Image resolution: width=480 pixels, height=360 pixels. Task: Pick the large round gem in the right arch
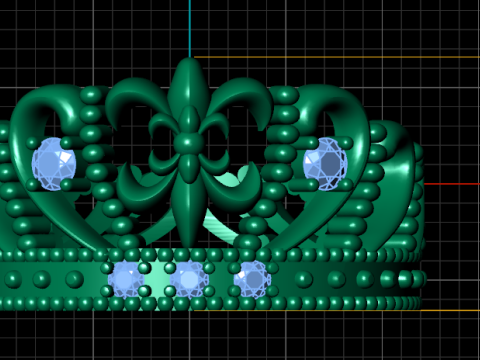[325, 164]
